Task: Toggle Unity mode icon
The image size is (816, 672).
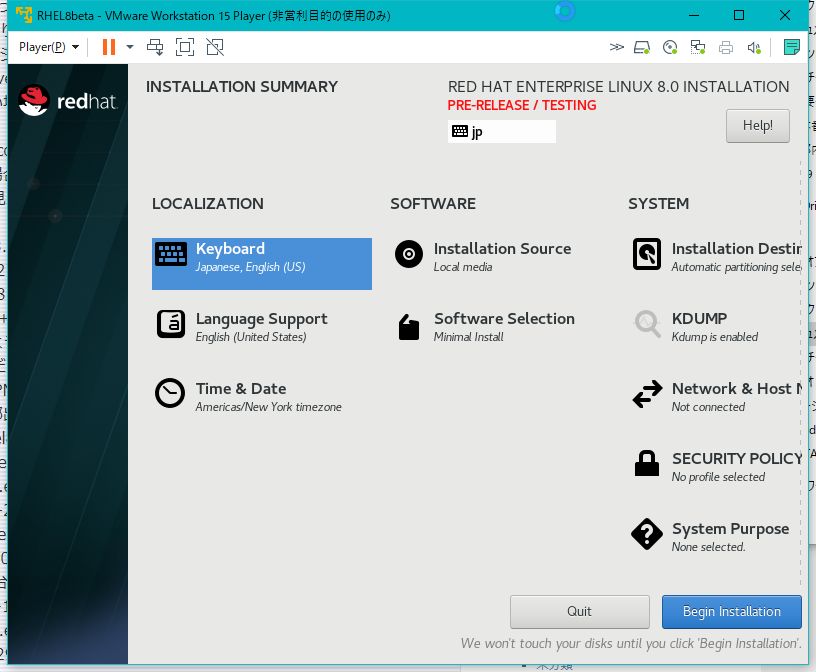Action: coord(215,47)
